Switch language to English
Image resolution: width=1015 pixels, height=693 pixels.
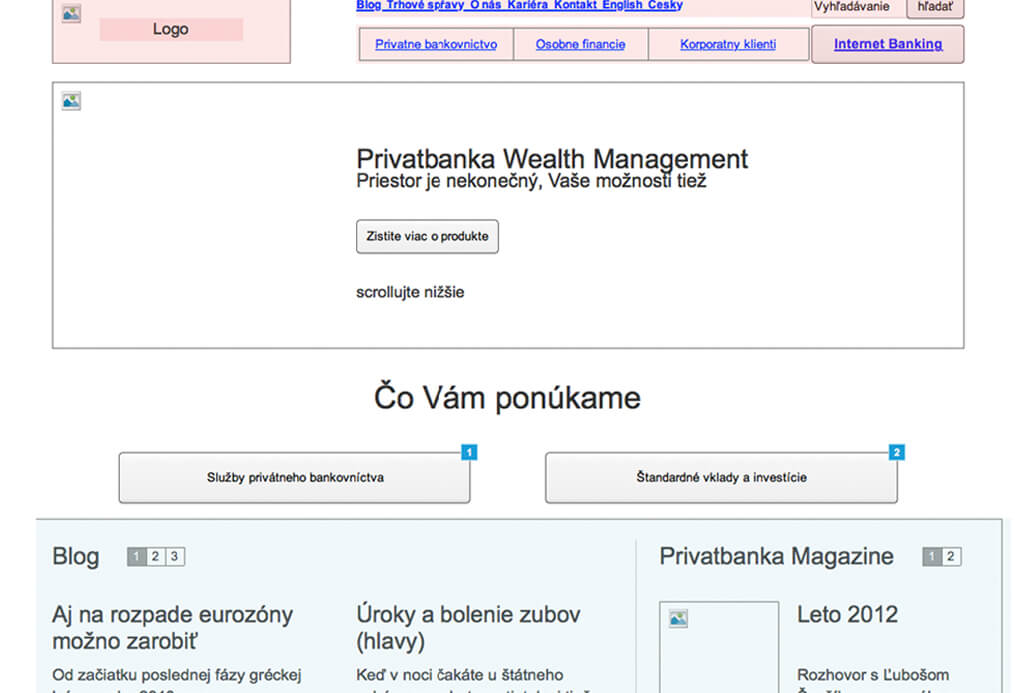[x=623, y=5]
